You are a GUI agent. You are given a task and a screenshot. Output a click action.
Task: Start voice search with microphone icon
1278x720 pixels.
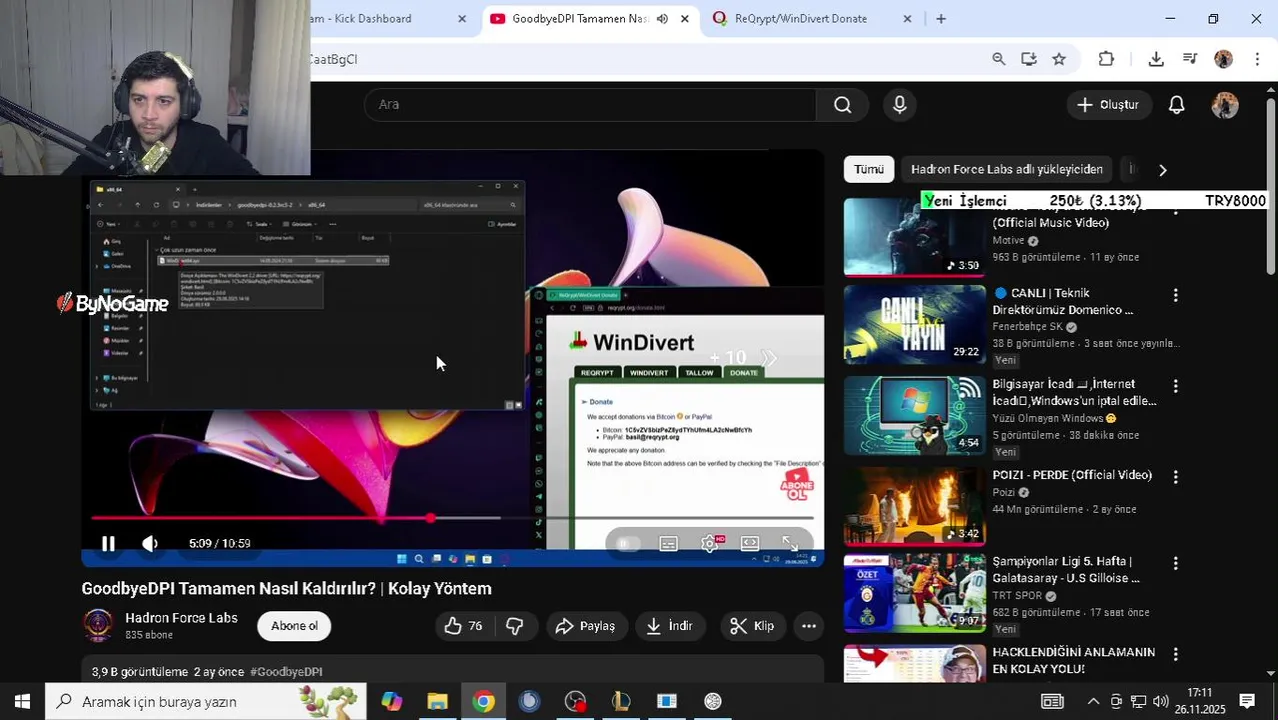coord(899,105)
